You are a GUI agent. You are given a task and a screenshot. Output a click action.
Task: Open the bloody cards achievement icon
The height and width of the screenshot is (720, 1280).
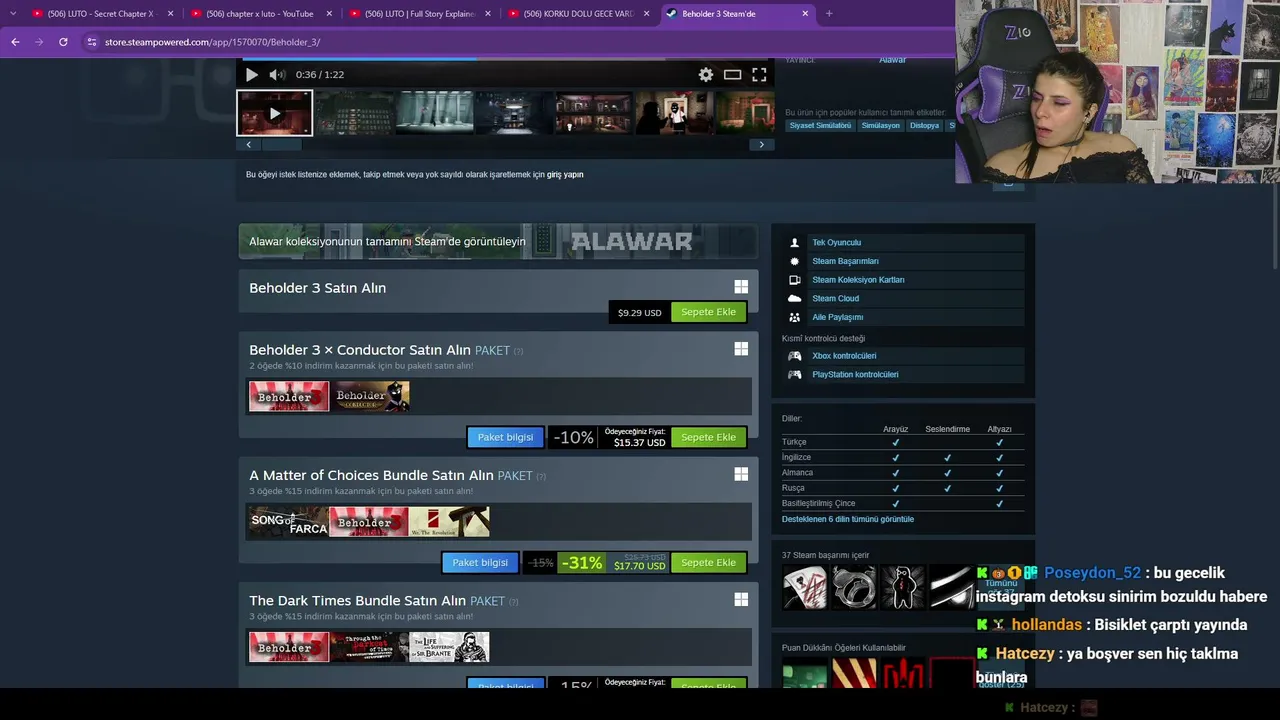[805, 587]
